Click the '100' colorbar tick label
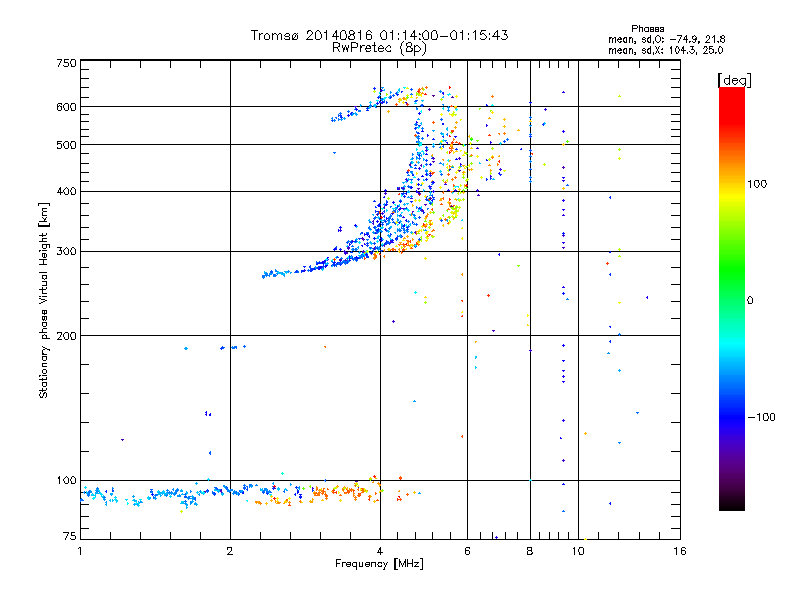 757,184
